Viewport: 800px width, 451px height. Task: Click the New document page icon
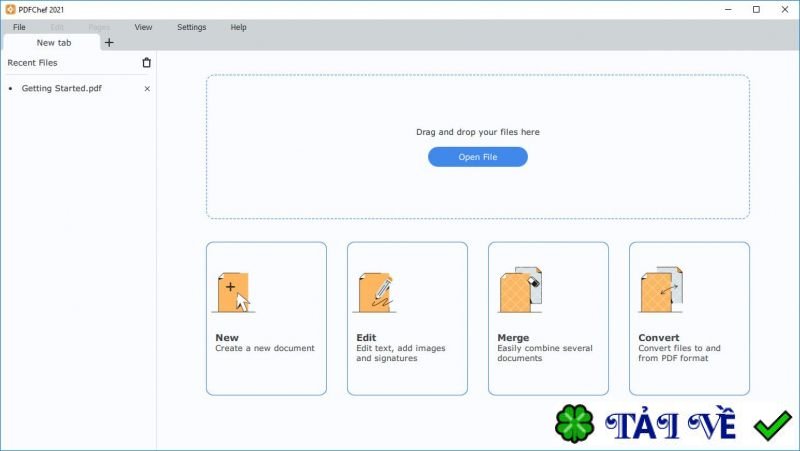point(234,292)
